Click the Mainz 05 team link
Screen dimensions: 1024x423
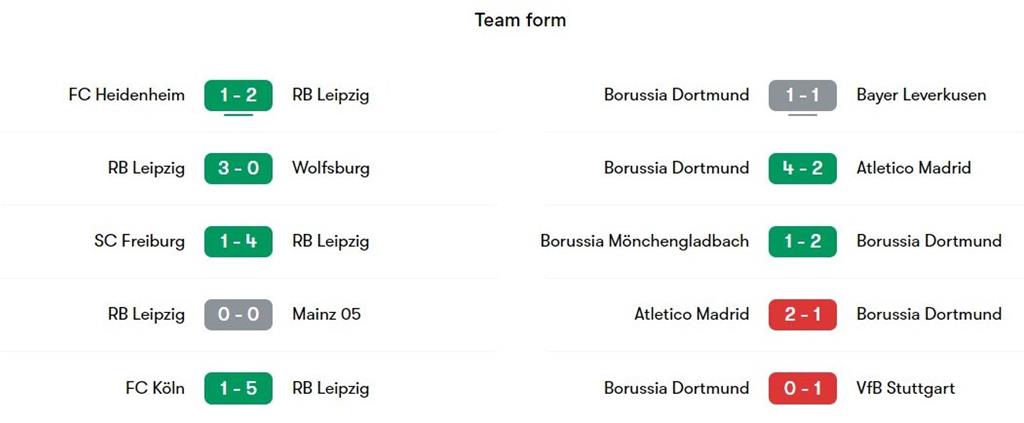pos(326,314)
